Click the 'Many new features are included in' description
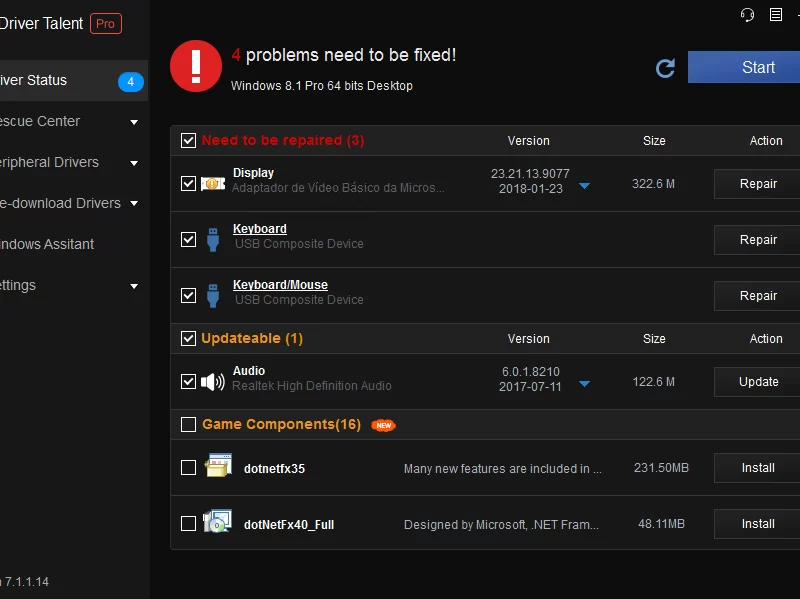 pos(503,469)
